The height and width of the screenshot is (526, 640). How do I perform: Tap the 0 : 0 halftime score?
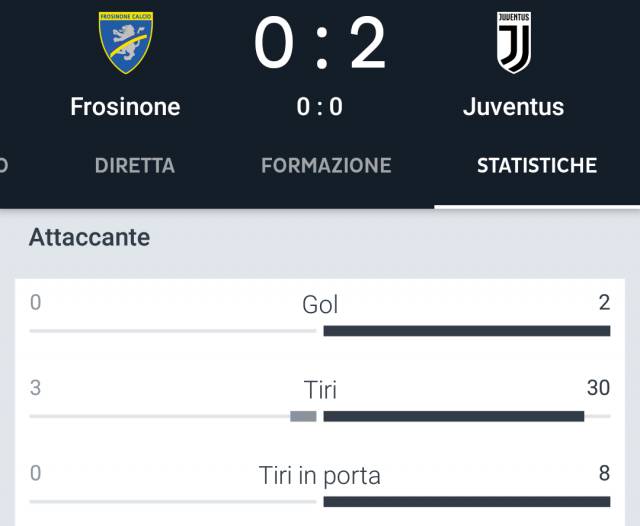click(x=320, y=107)
